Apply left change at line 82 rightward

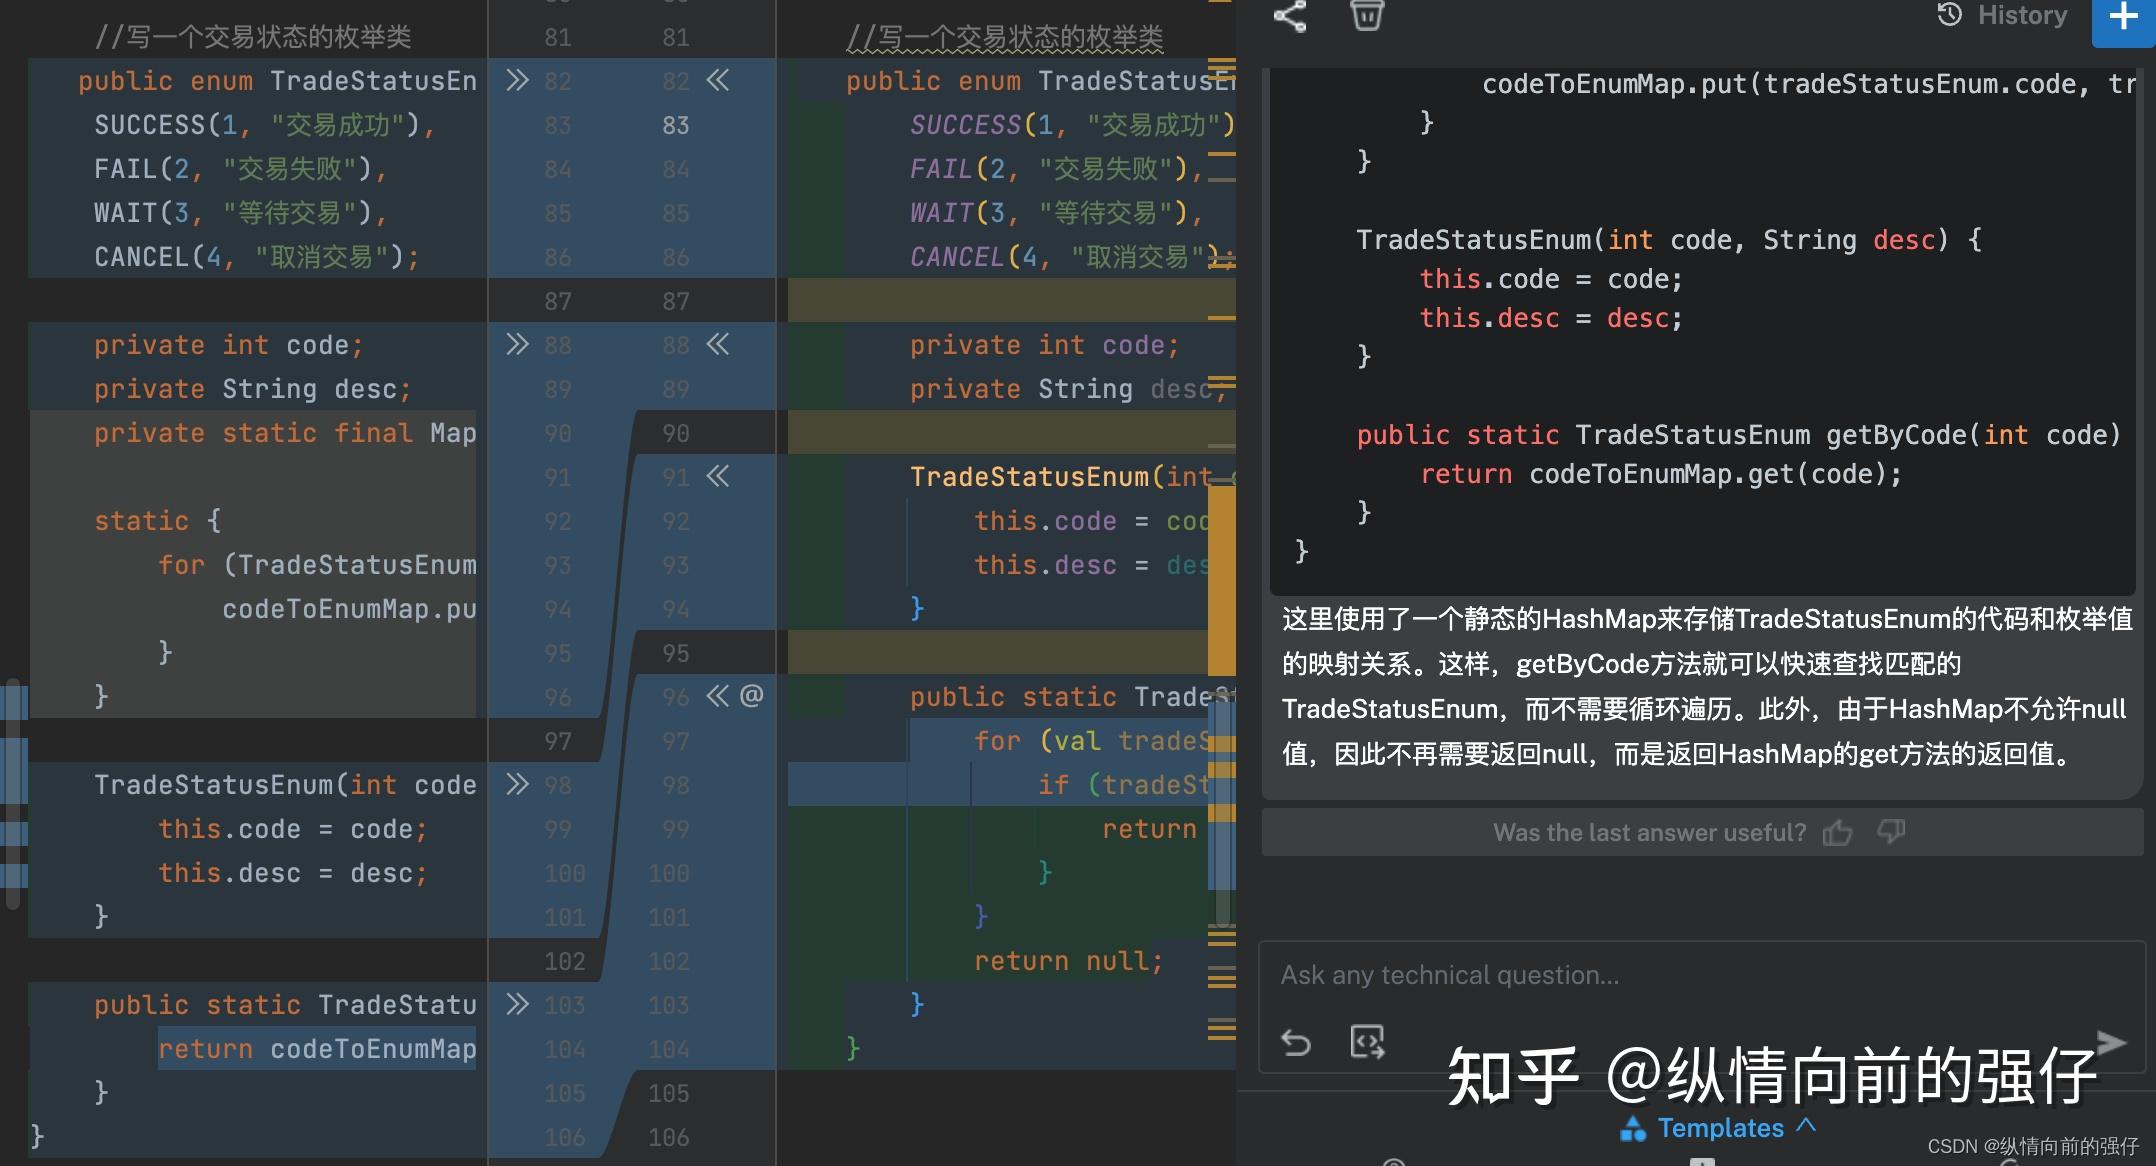517,80
